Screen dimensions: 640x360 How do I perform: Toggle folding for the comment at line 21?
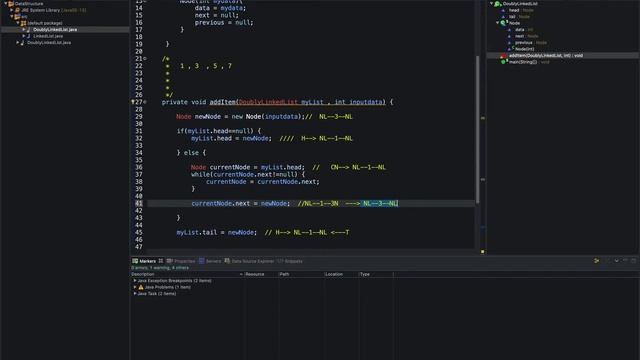point(145,59)
